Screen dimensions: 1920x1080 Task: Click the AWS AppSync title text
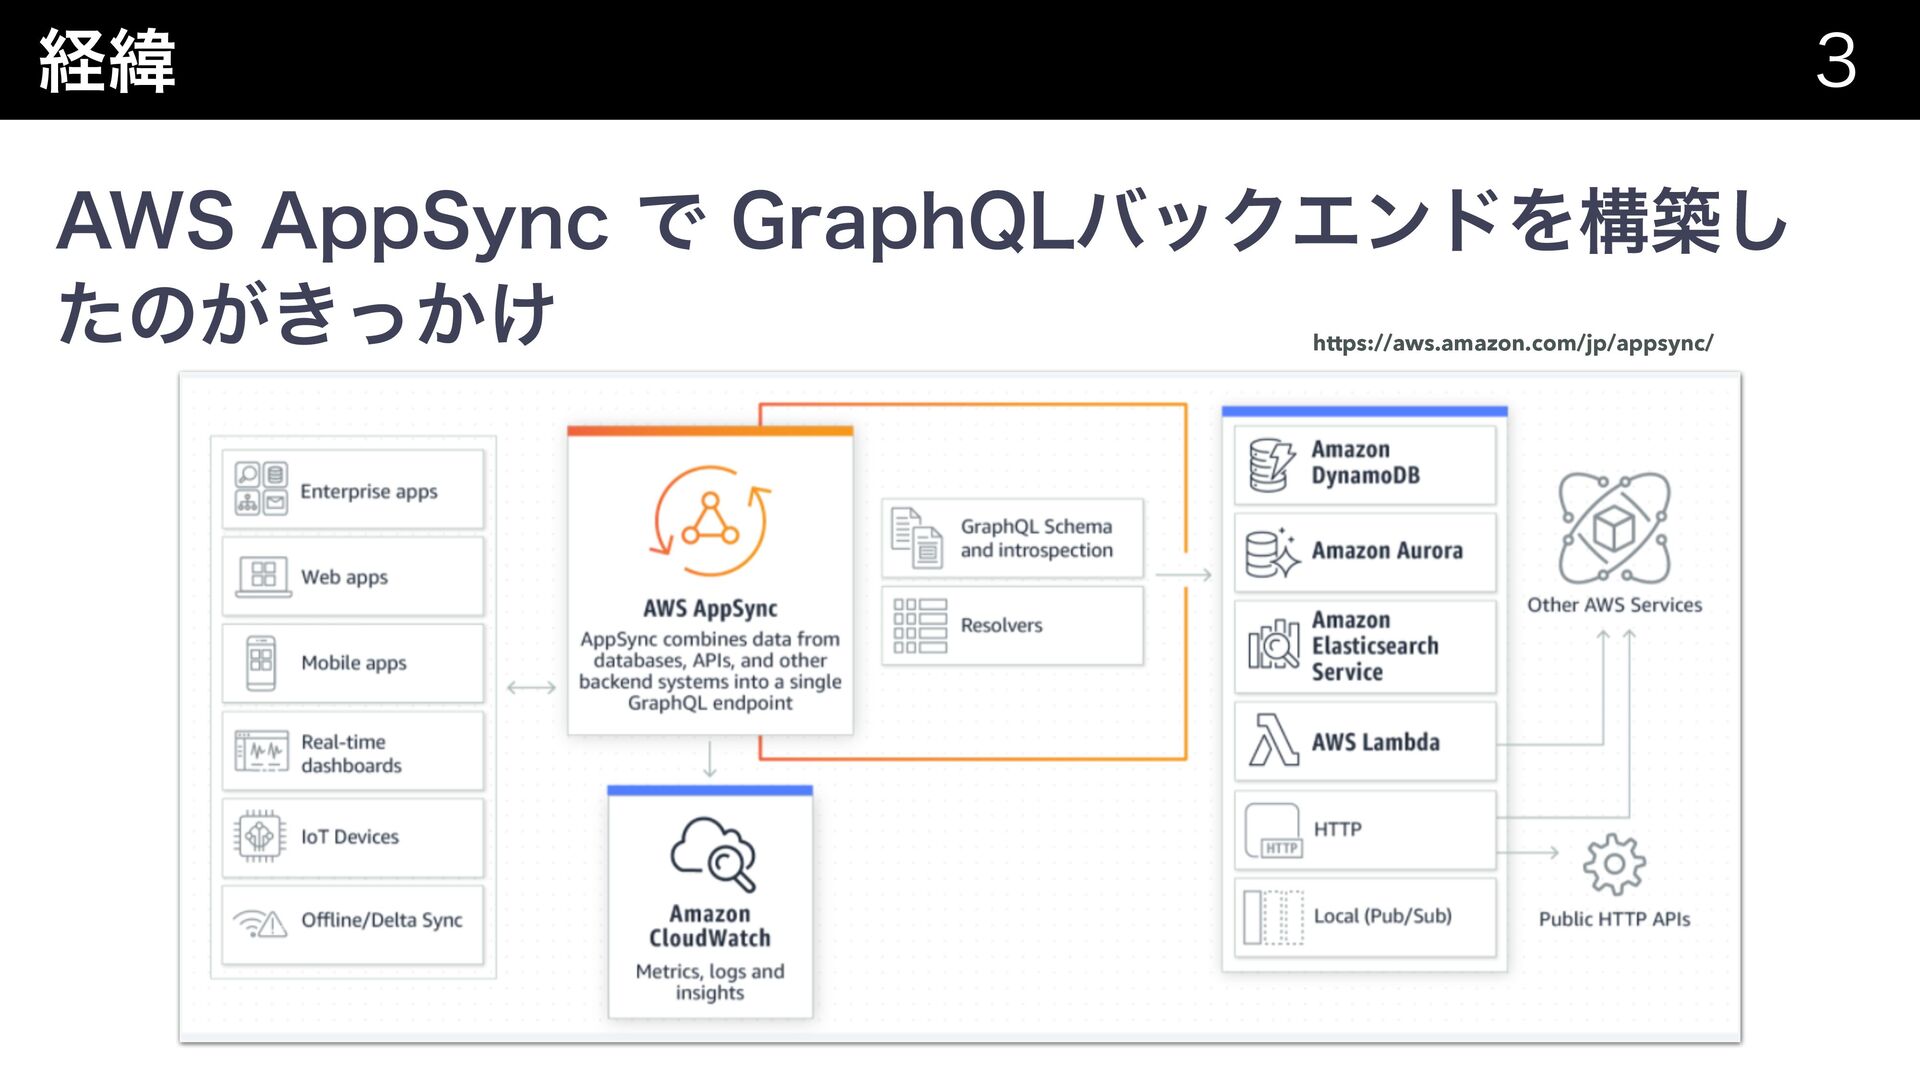pyautogui.click(x=710, y=608)
